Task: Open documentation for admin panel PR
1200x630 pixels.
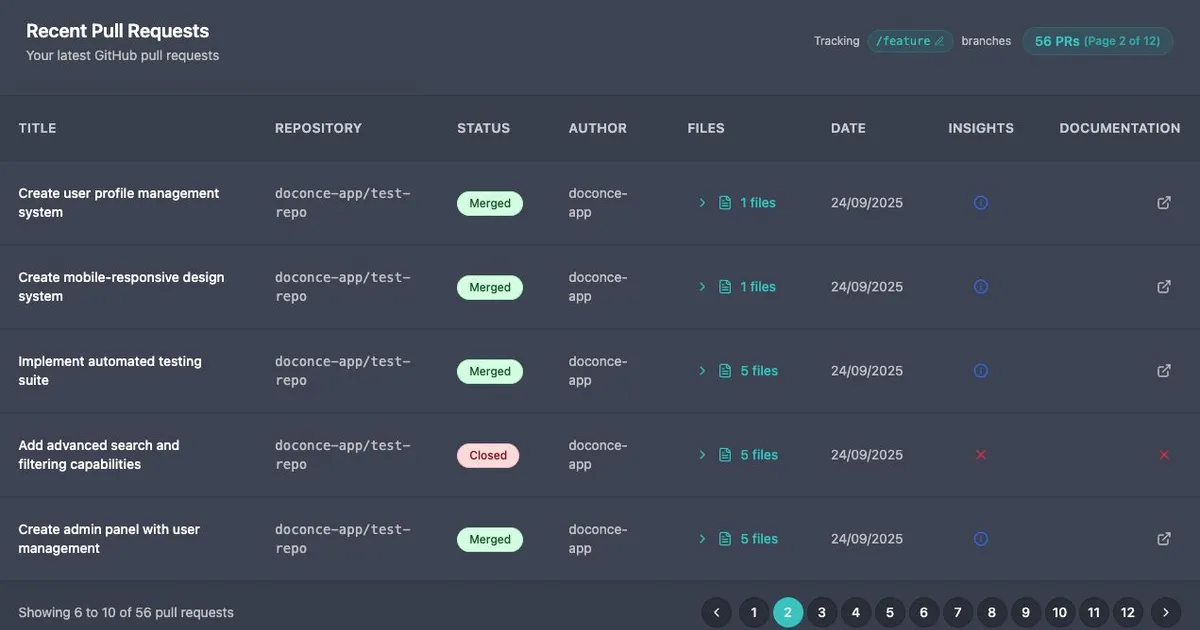Action: coord(1164,539)
